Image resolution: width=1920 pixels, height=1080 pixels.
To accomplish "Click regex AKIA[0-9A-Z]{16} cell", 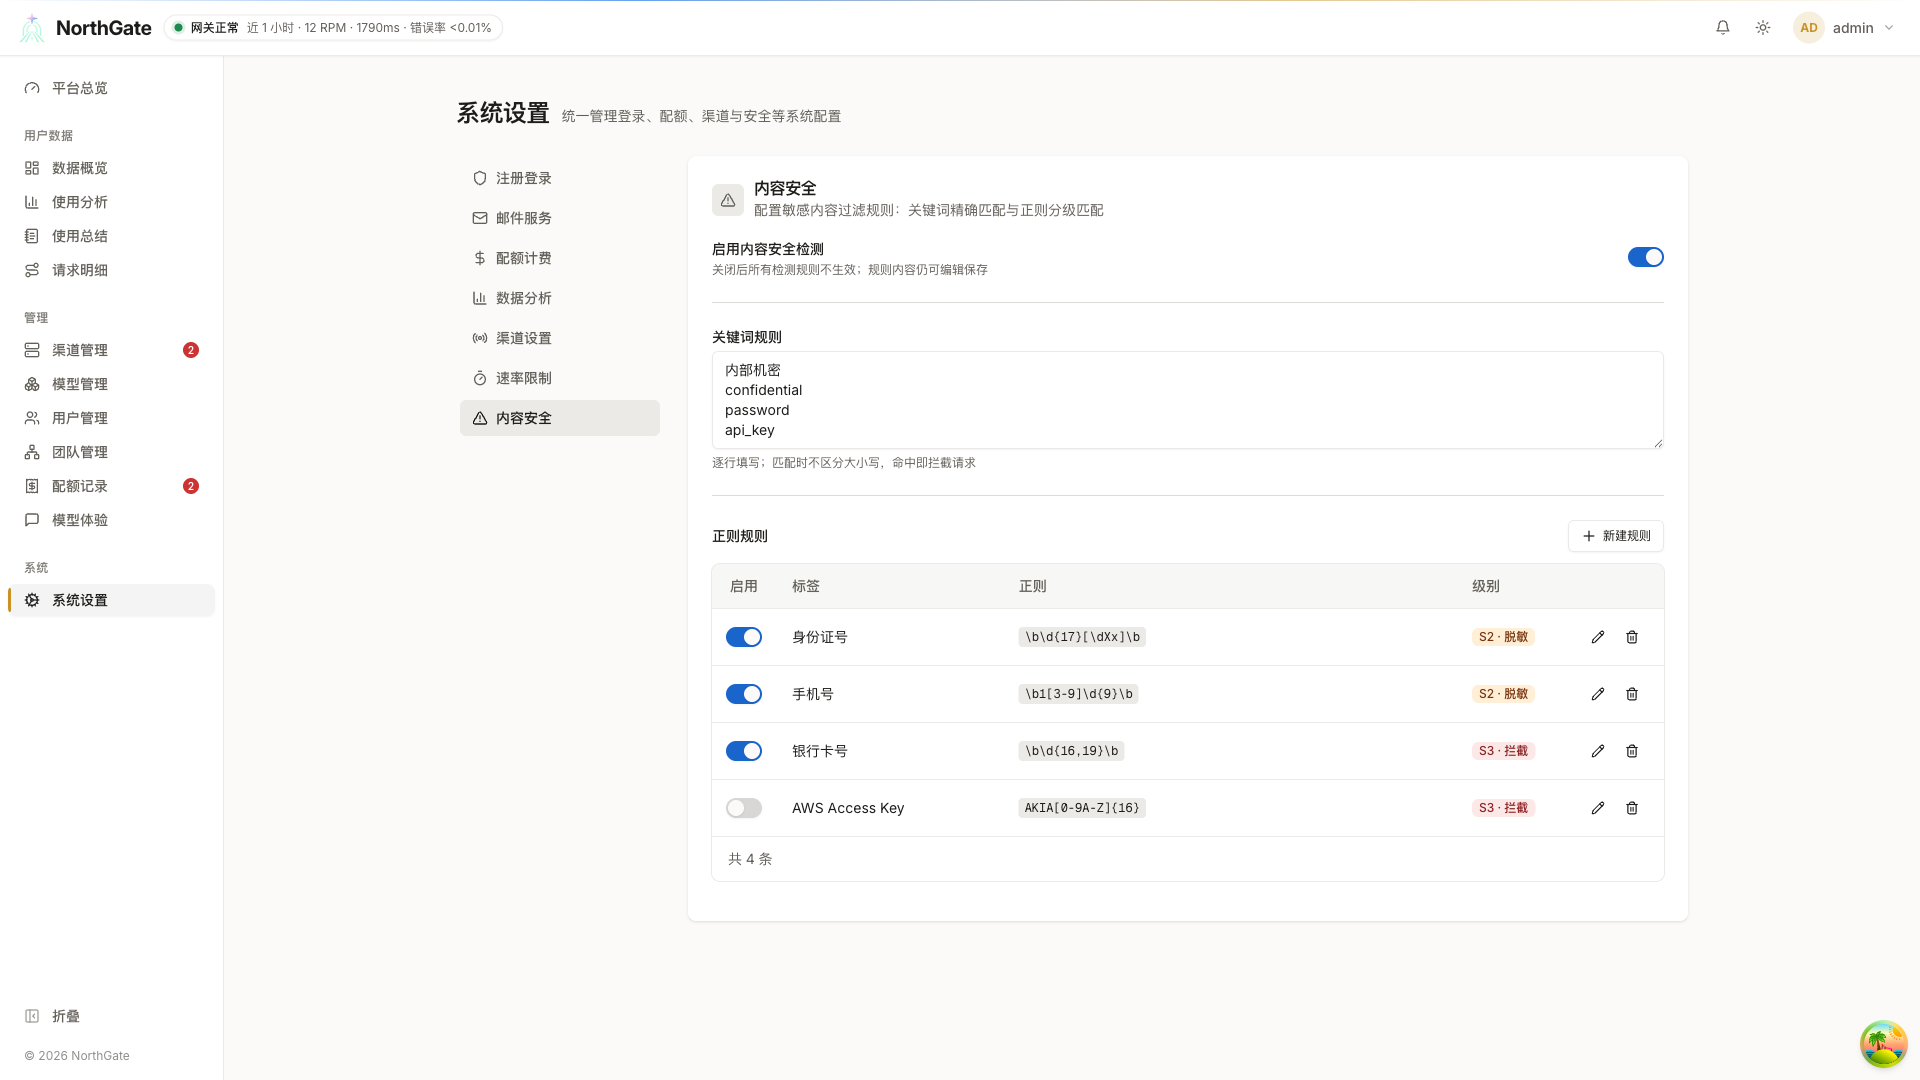I will point(1082,808).
